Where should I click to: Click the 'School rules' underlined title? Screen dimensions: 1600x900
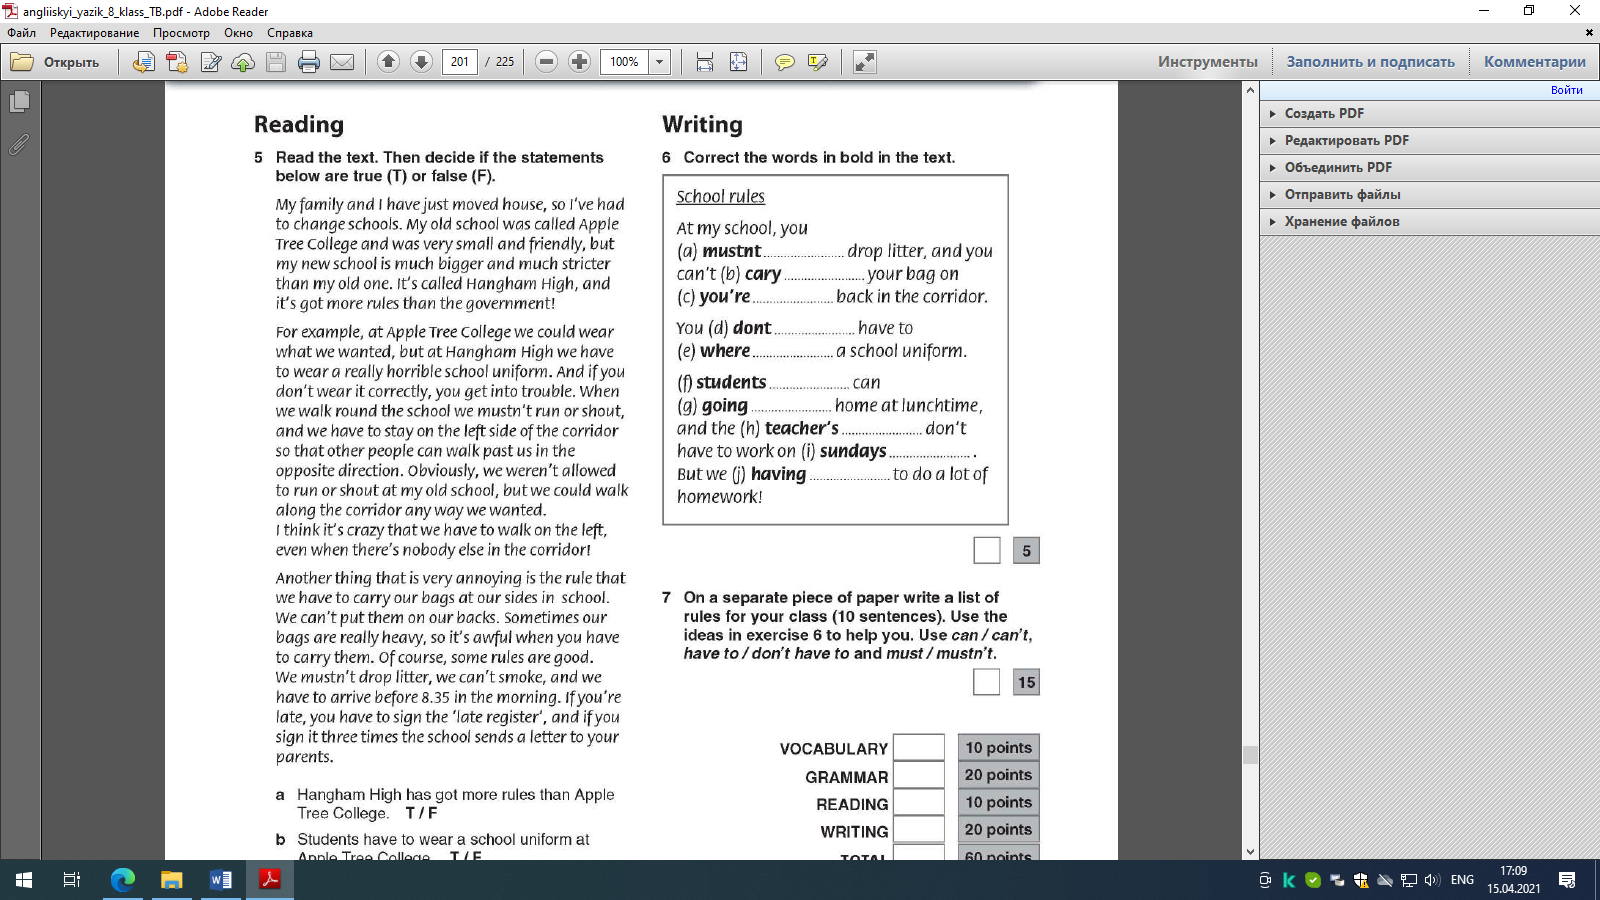click(720, 197)
